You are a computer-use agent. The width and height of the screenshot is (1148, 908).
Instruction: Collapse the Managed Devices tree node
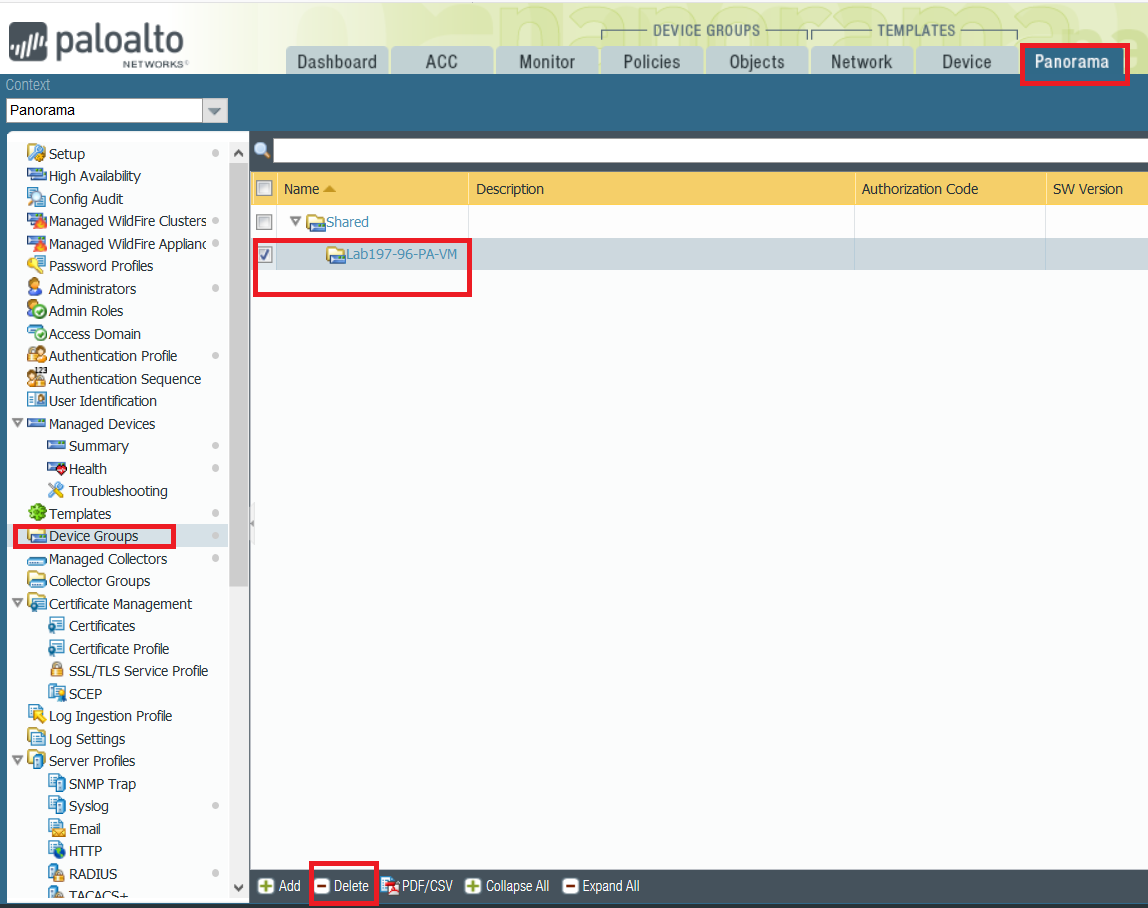18,423
